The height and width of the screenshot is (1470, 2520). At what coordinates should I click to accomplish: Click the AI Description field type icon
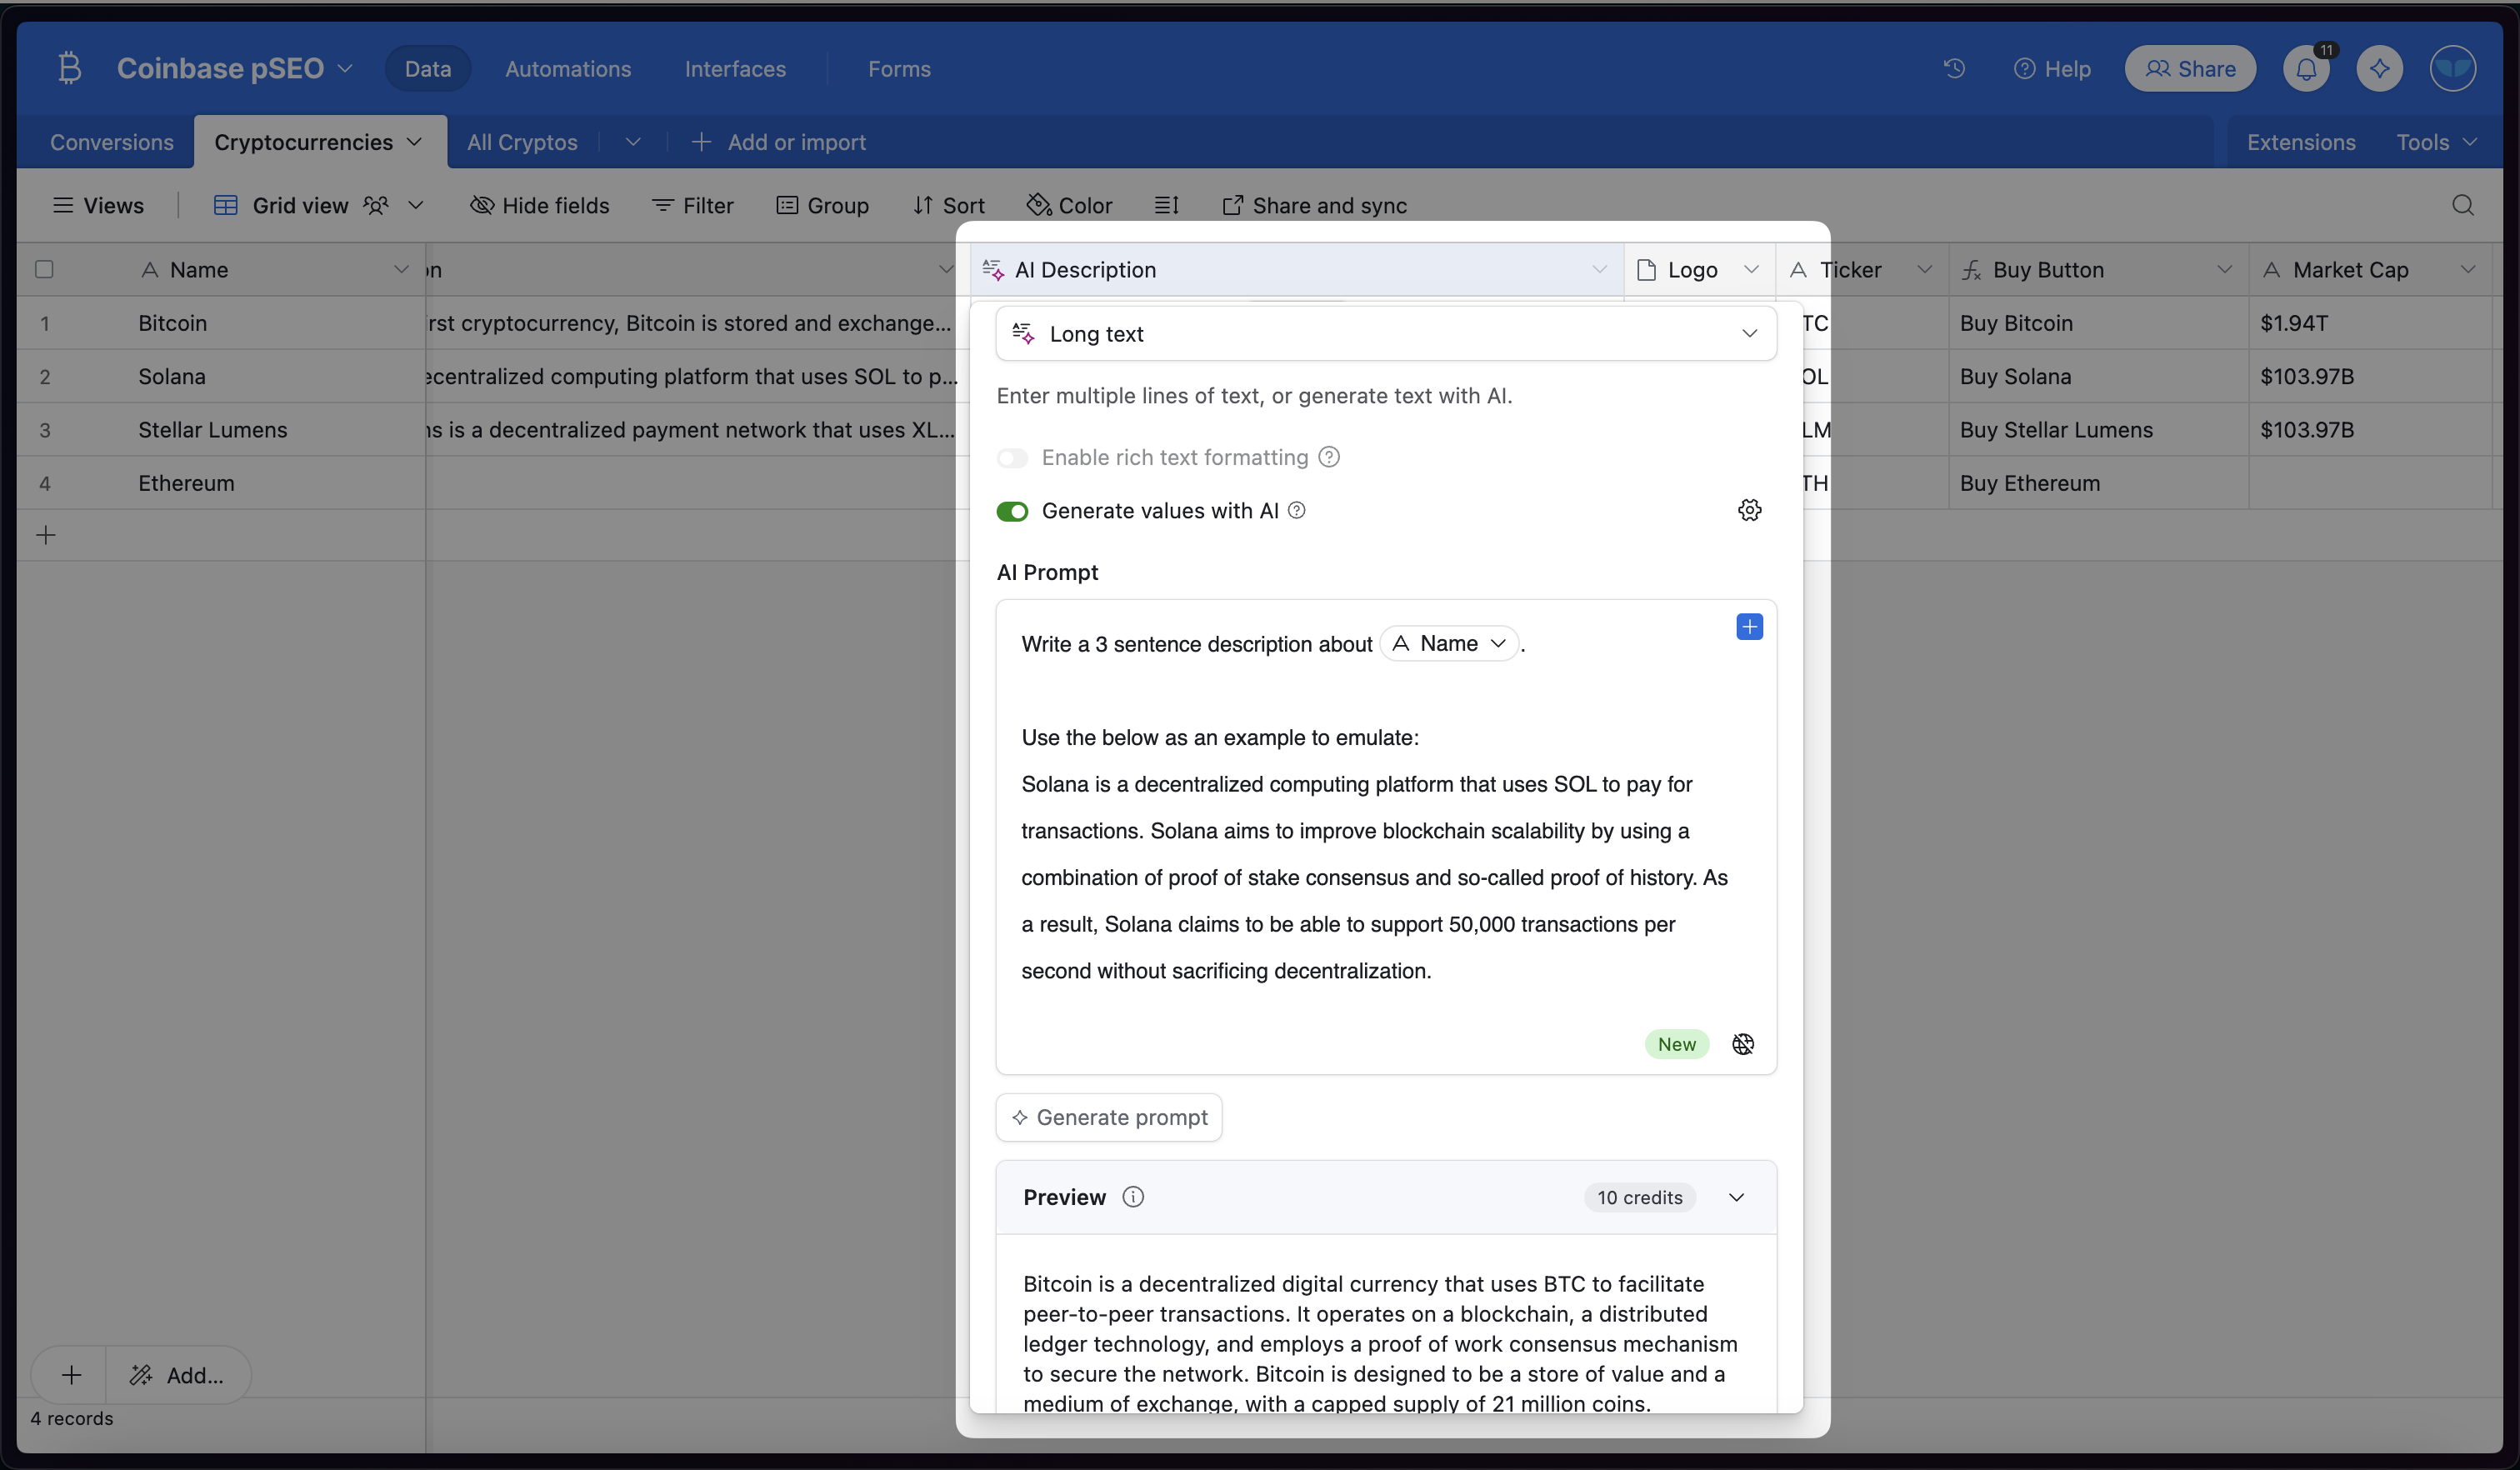point(993,270)
